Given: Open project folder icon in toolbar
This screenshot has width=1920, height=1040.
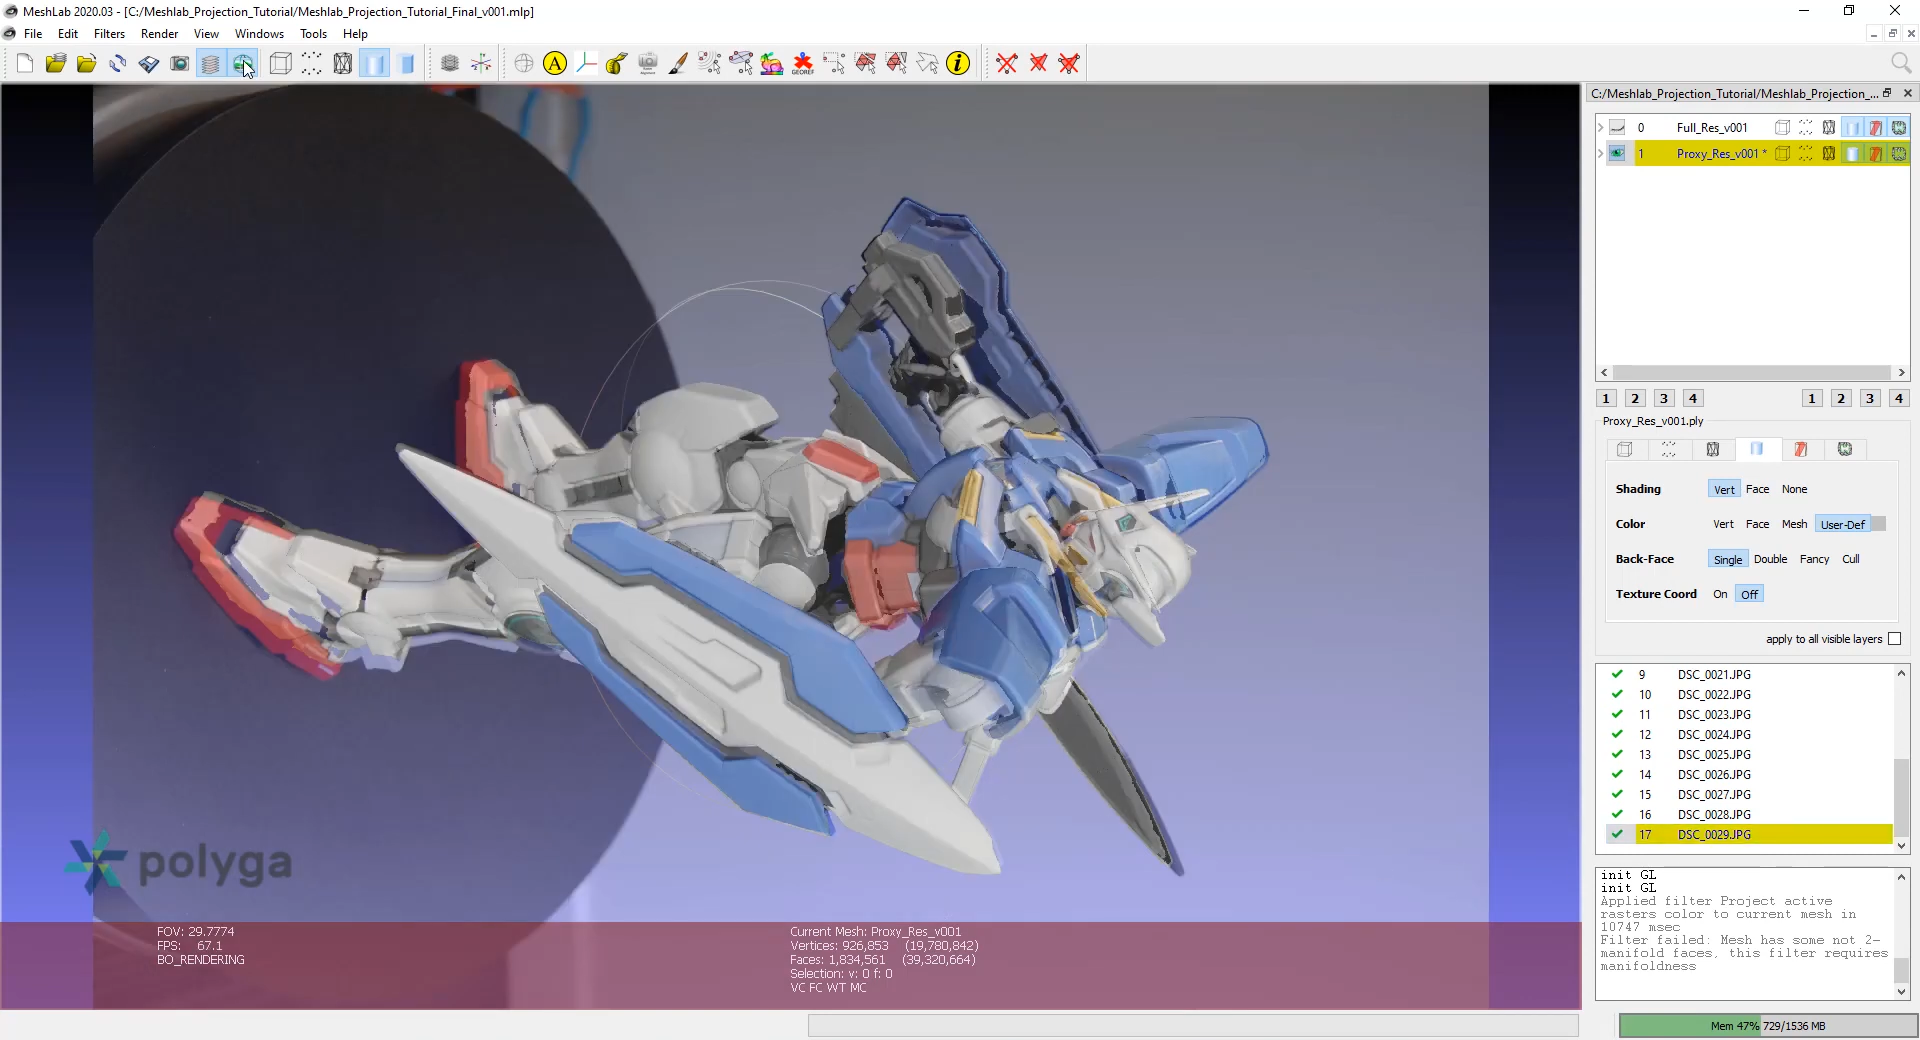Looking at the screenshot, I should click(55, 64).
